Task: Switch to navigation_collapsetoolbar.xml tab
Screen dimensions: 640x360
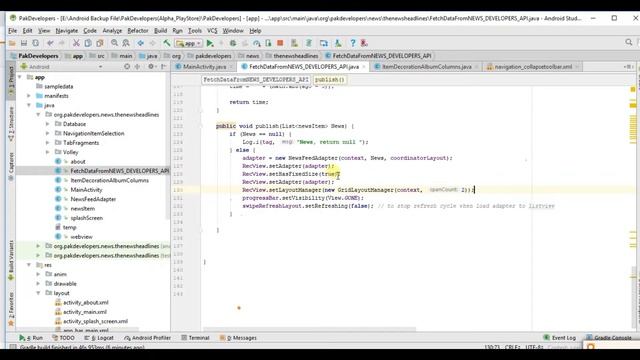Action: 533,67
